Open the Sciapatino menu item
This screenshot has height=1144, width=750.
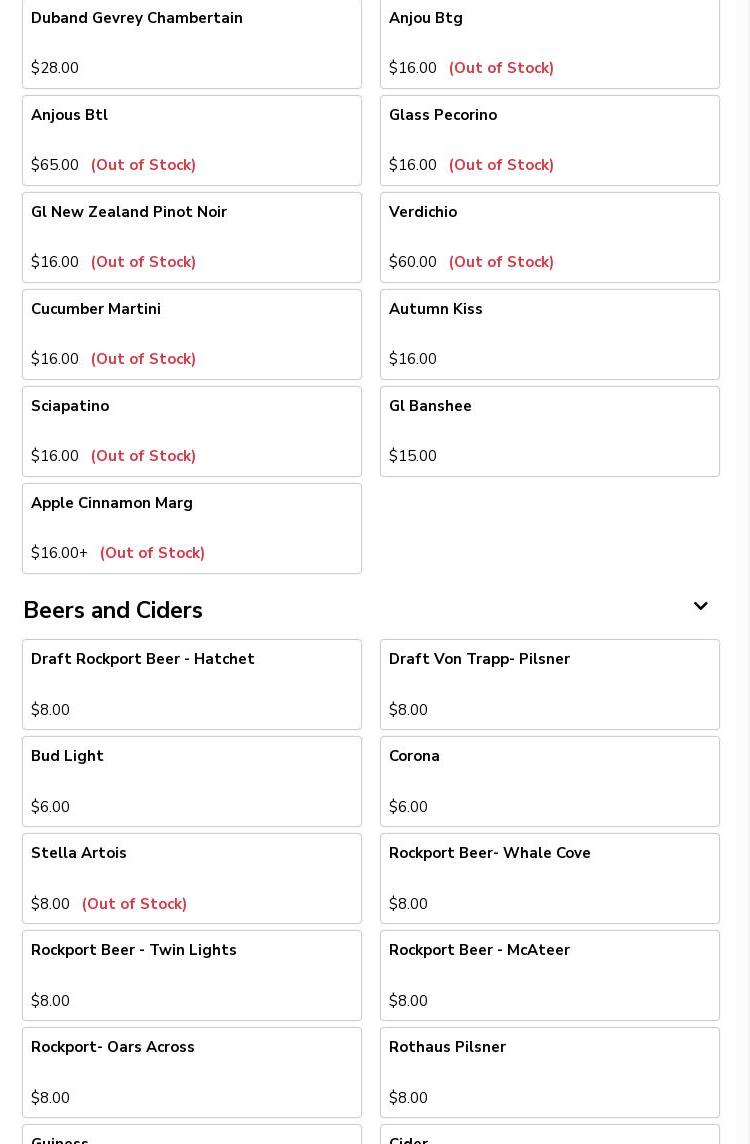click(192, 431)
